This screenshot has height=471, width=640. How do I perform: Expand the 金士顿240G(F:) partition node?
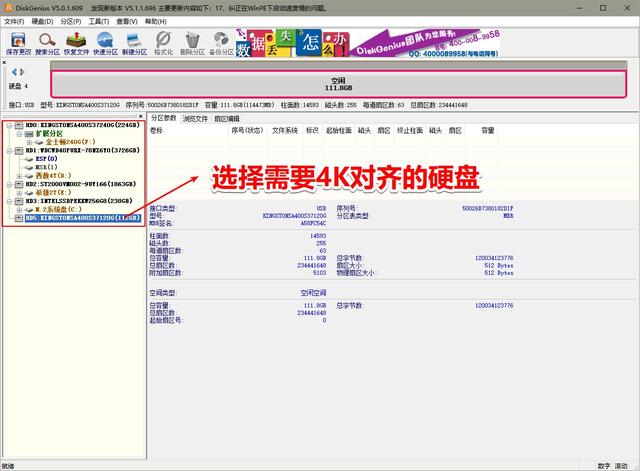tap(29, 142)
